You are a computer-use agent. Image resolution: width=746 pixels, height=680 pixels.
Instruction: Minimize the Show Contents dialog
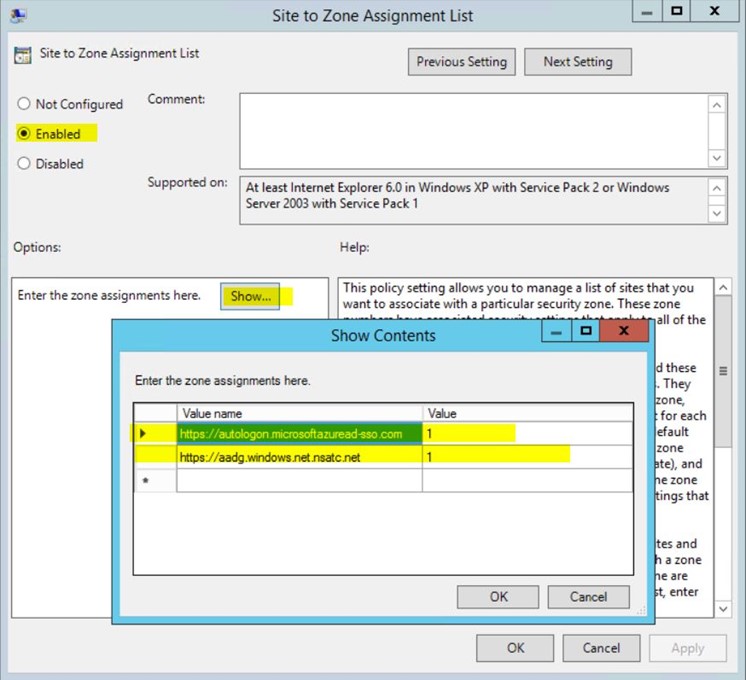(x=557, y=330)
